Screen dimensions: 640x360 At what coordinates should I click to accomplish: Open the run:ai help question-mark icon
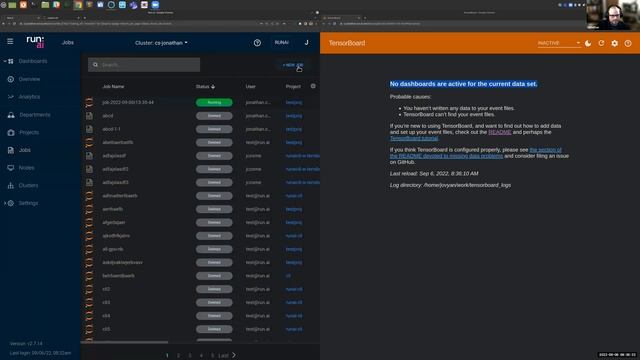click(257, 42)
